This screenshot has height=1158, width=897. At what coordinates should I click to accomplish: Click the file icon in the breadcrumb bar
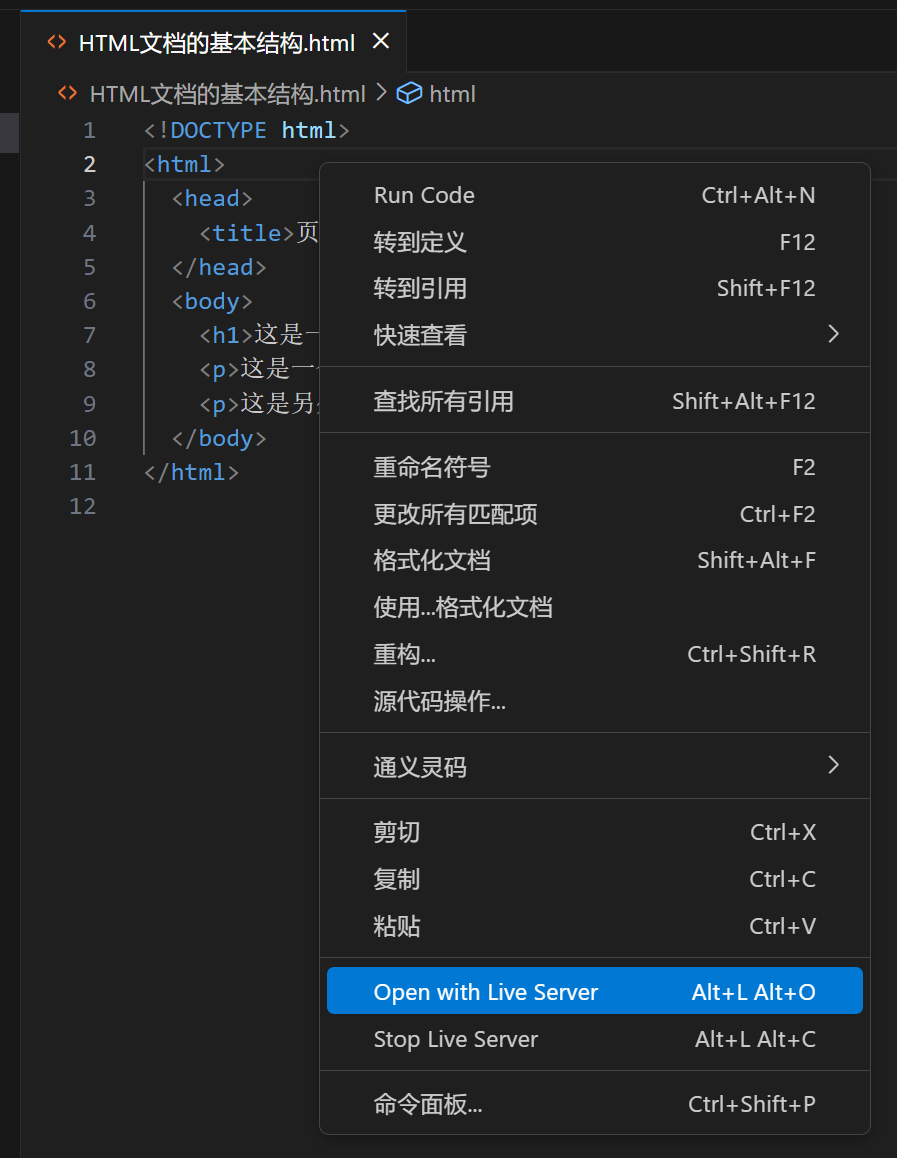point(67,93)
